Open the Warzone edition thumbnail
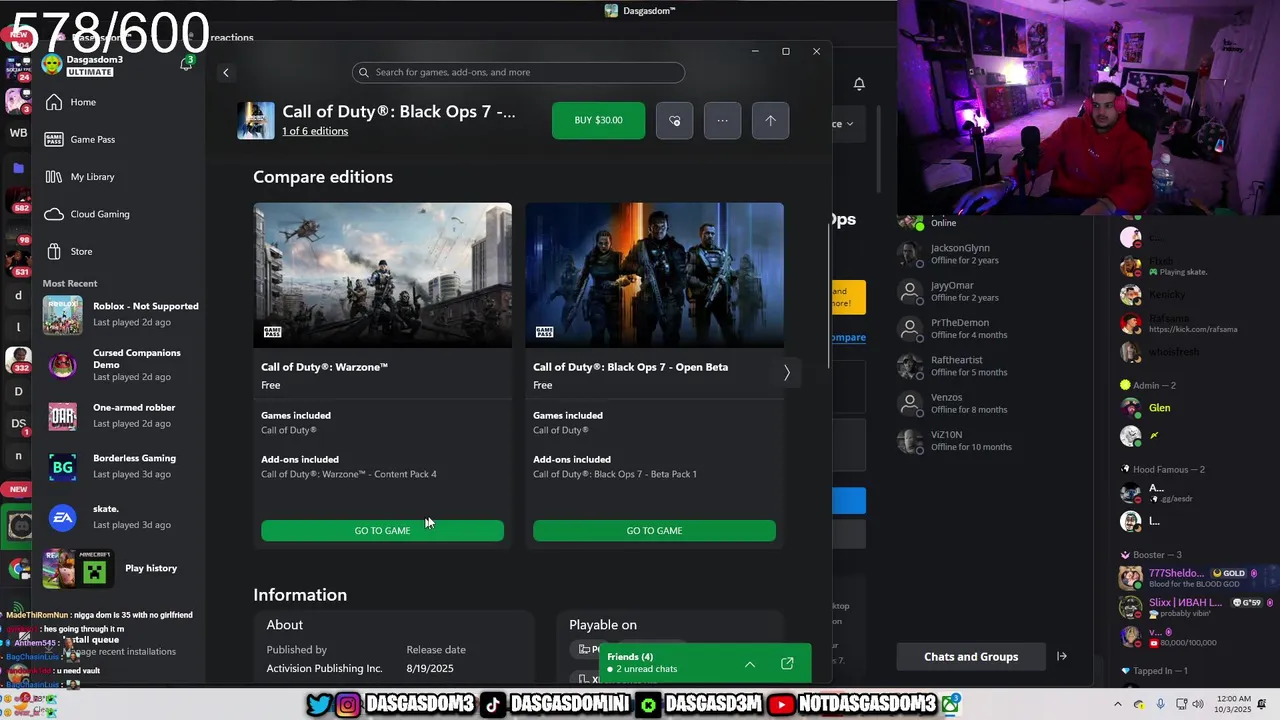Viewport: 1280px width, 720px height. (382, 275)
